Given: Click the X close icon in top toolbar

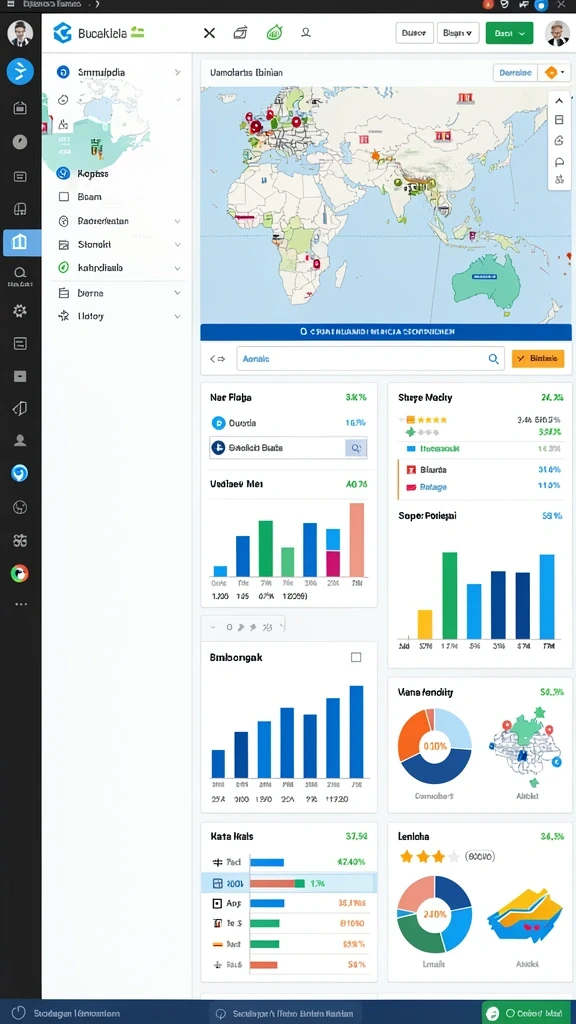Looking at the screenshot, I should [x=209, y=33].
